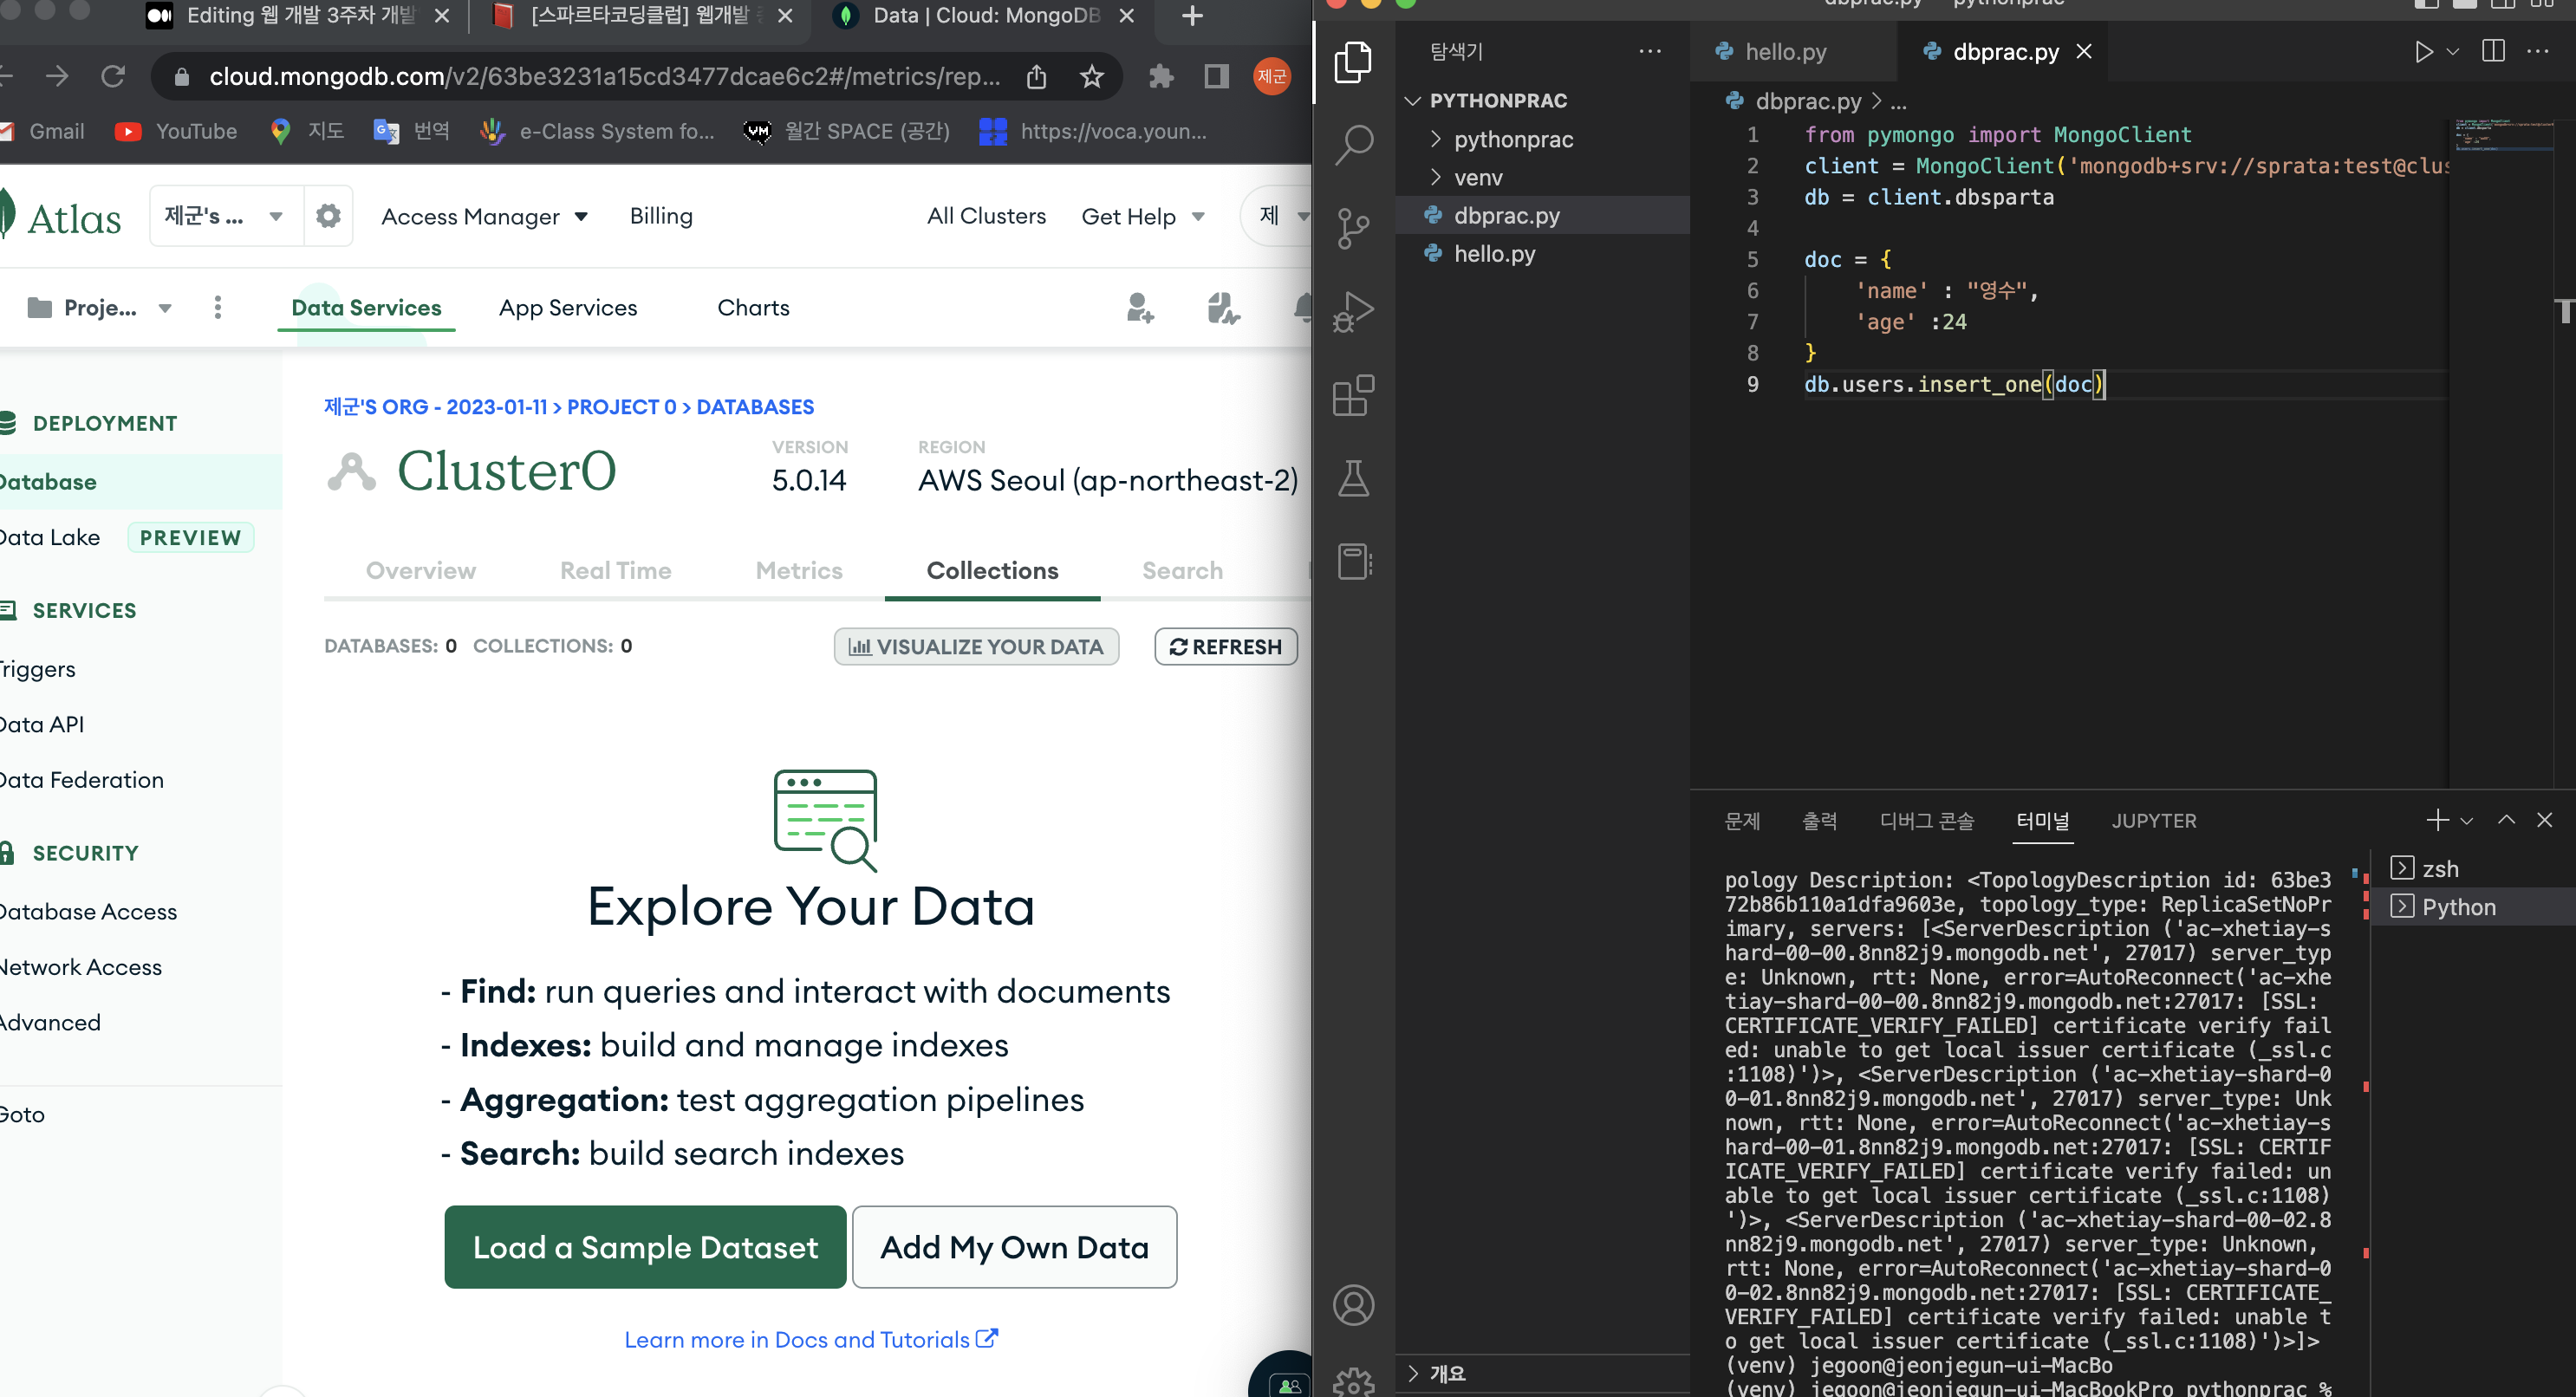Run the Python file with play icon
Viewport: 2576px width, 1397px height.
point(2423,52)
